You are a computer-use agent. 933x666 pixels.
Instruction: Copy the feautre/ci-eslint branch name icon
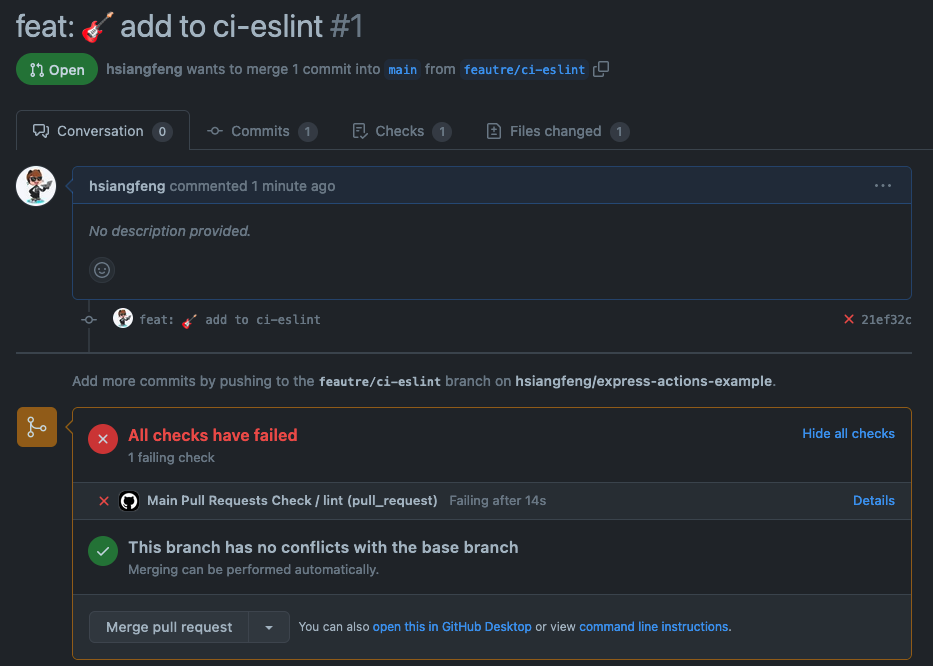[x=601, y=69]
